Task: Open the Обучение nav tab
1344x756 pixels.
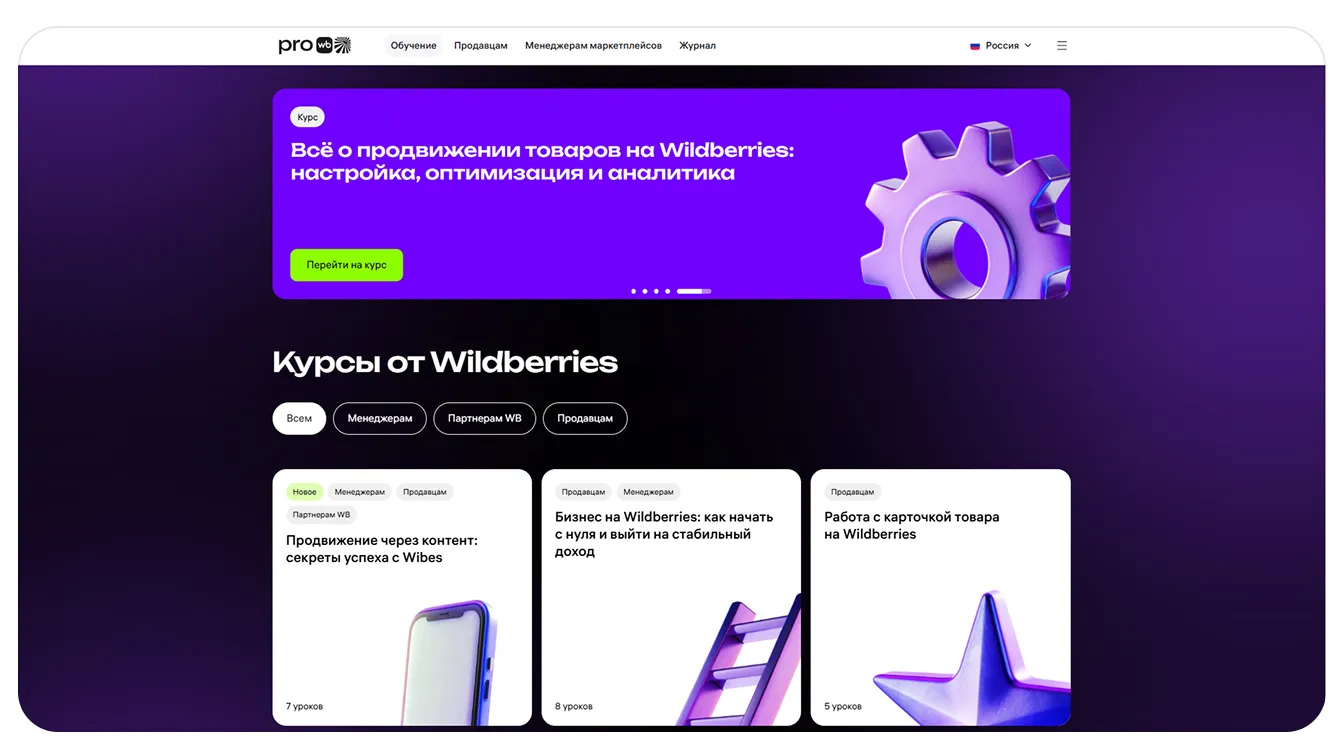Action: (x=414, y=46)
